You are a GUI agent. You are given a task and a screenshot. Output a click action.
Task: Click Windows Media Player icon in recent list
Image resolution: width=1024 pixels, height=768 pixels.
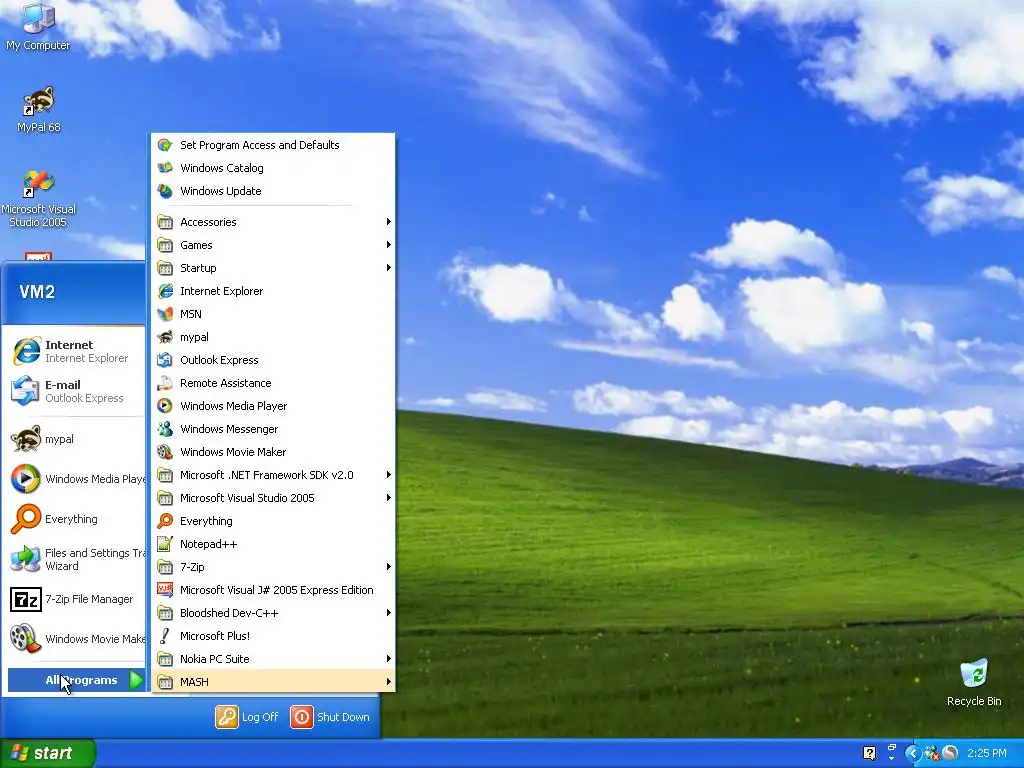tap(25, 479)
